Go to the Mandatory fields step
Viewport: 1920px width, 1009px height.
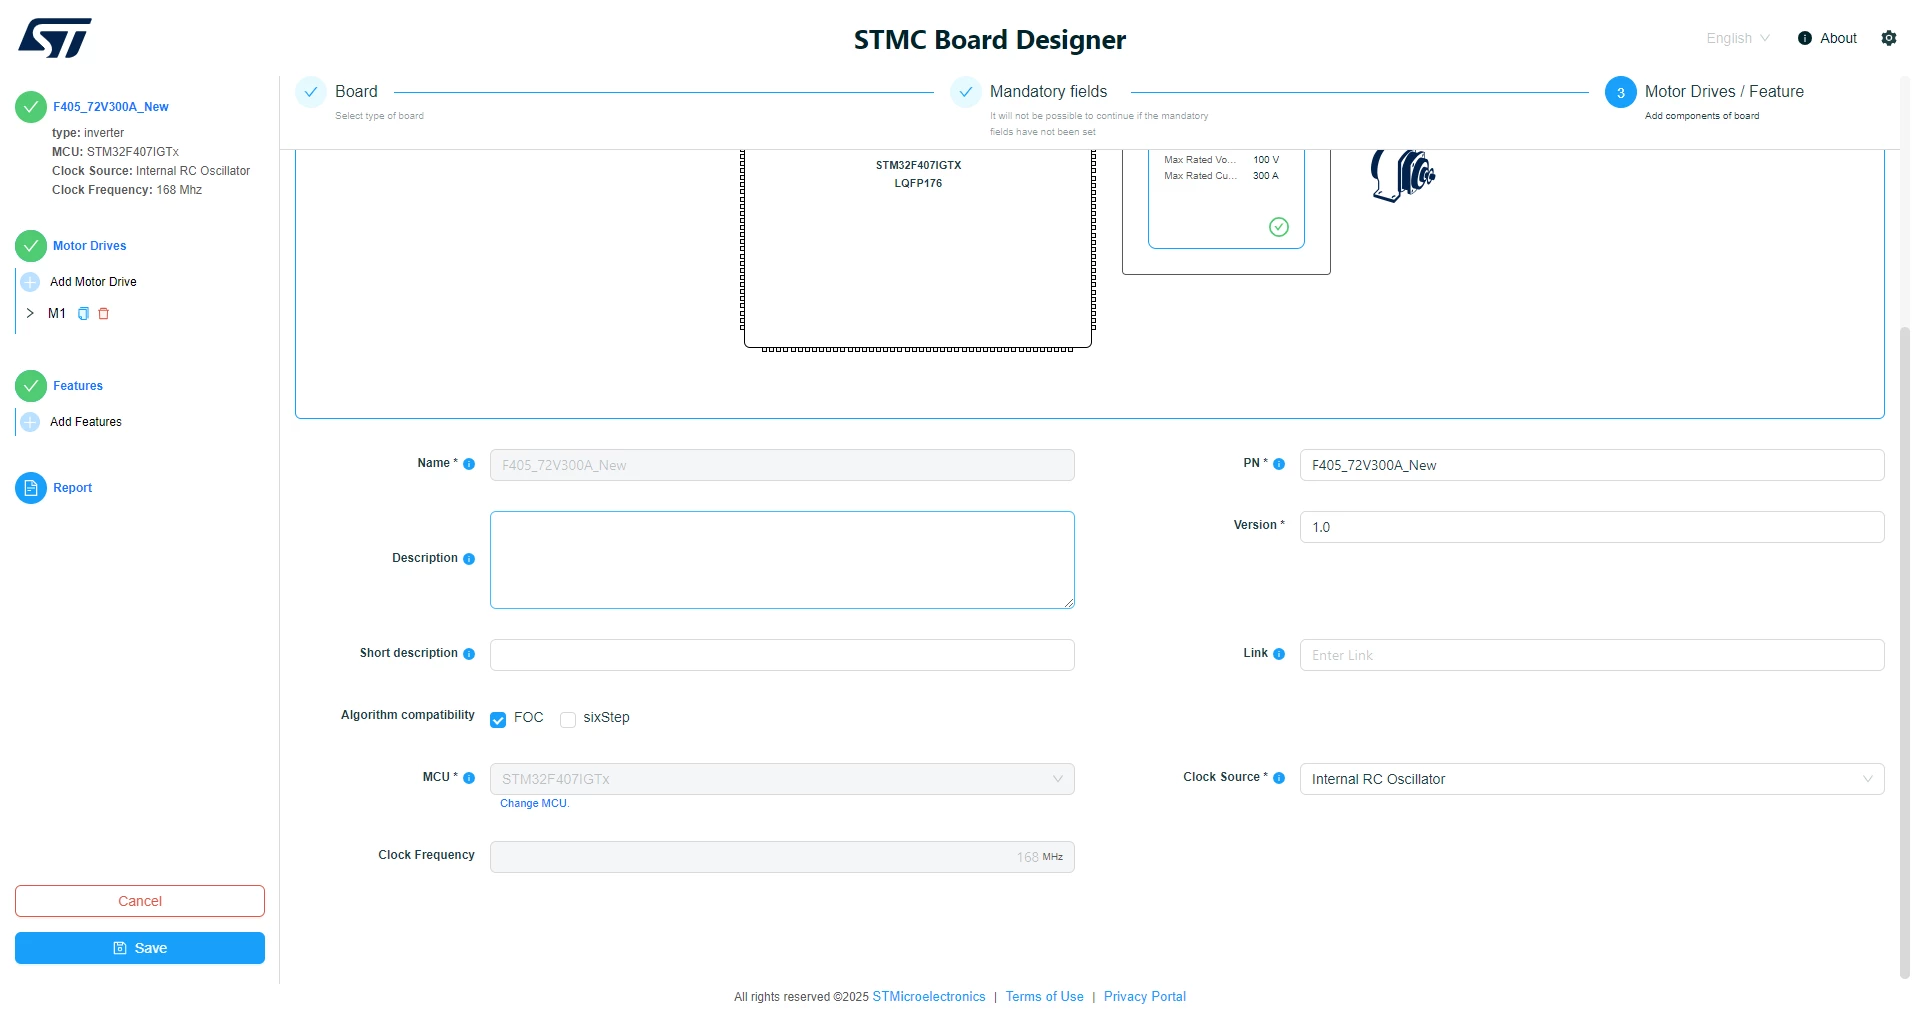1048,91
